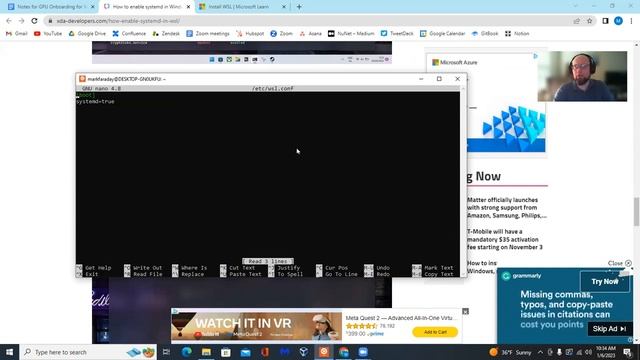Viewport: 640px width, 360px height.
Task: Open the Mail app on the taskbar
Action: pyautogui.click(x=245, y=352)
